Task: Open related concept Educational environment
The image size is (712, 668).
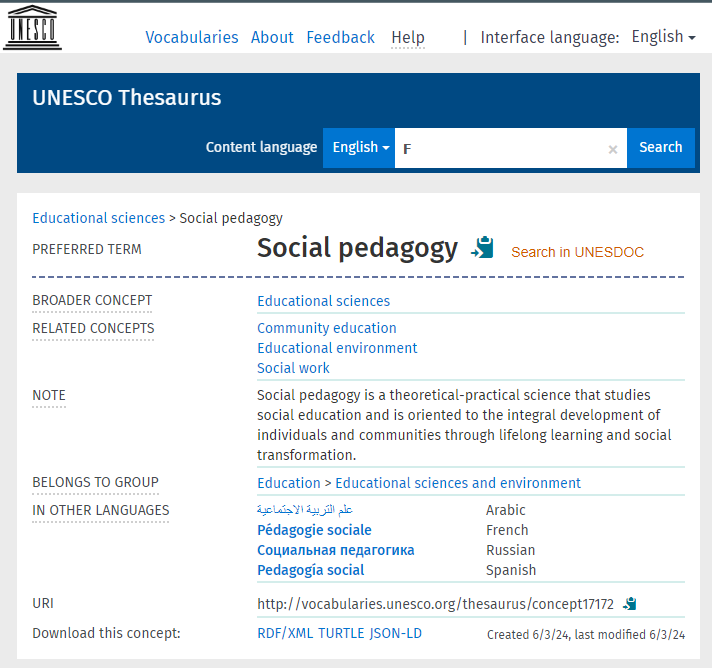Action: coord(337,348)
